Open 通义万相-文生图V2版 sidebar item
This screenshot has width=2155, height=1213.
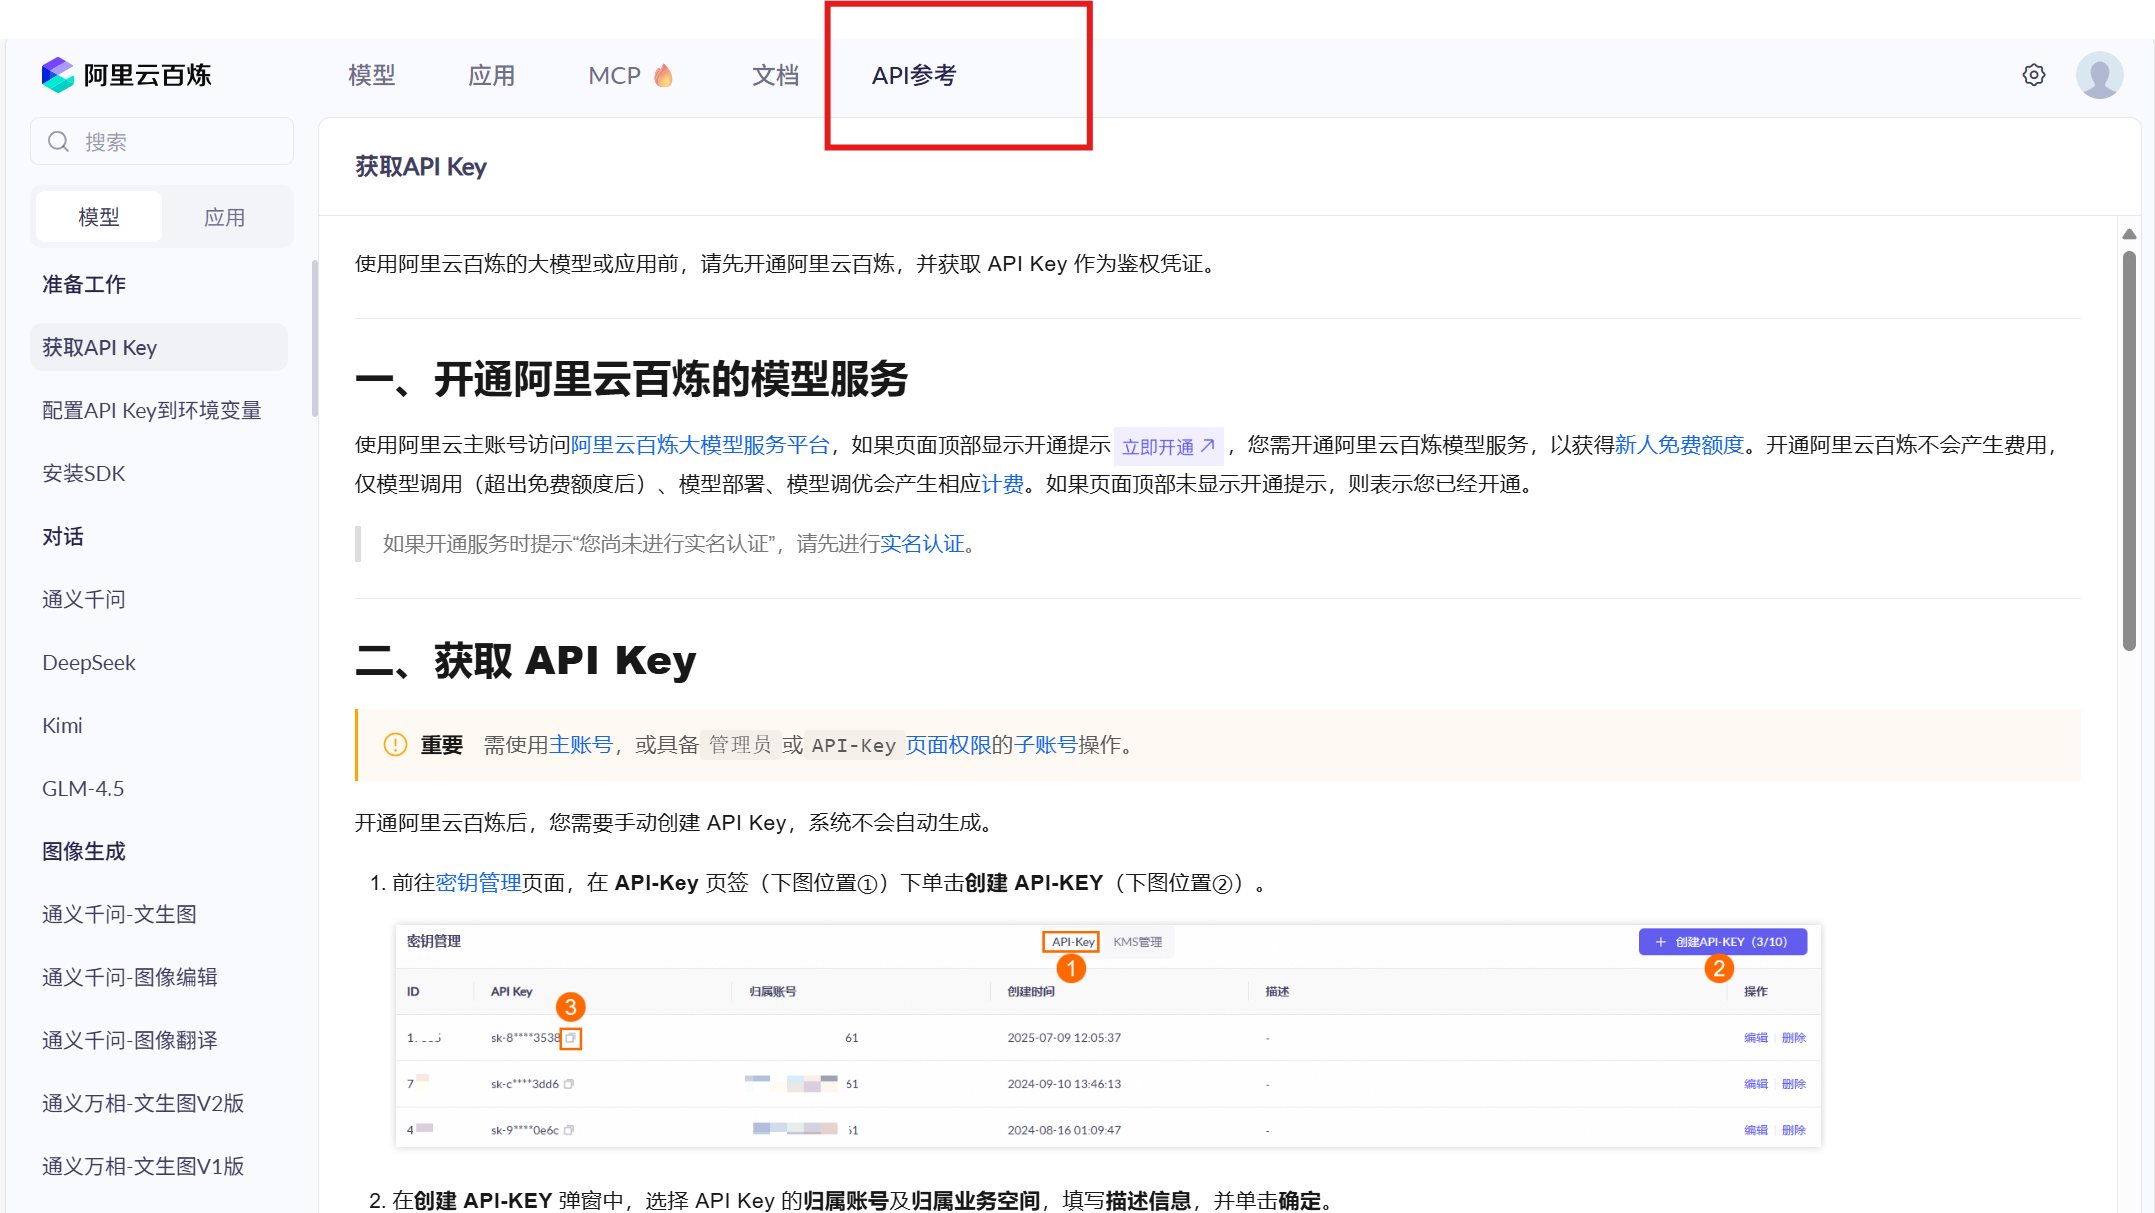pos(143,1103)
